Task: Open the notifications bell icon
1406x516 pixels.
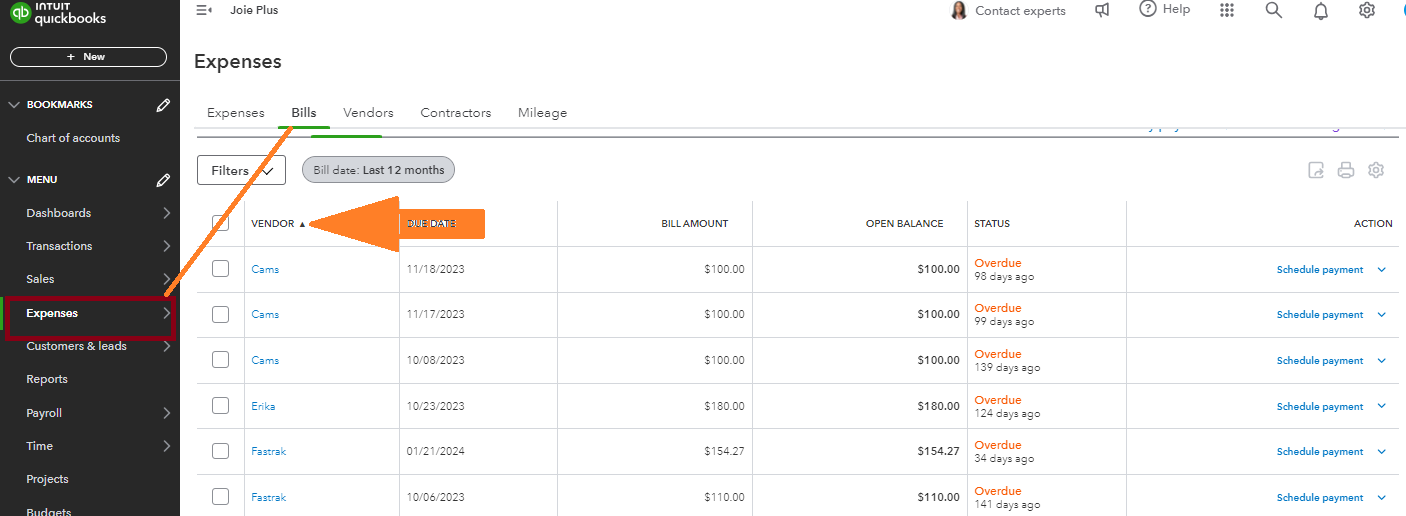Action: pyautogui.click(x=1321, y=11)
